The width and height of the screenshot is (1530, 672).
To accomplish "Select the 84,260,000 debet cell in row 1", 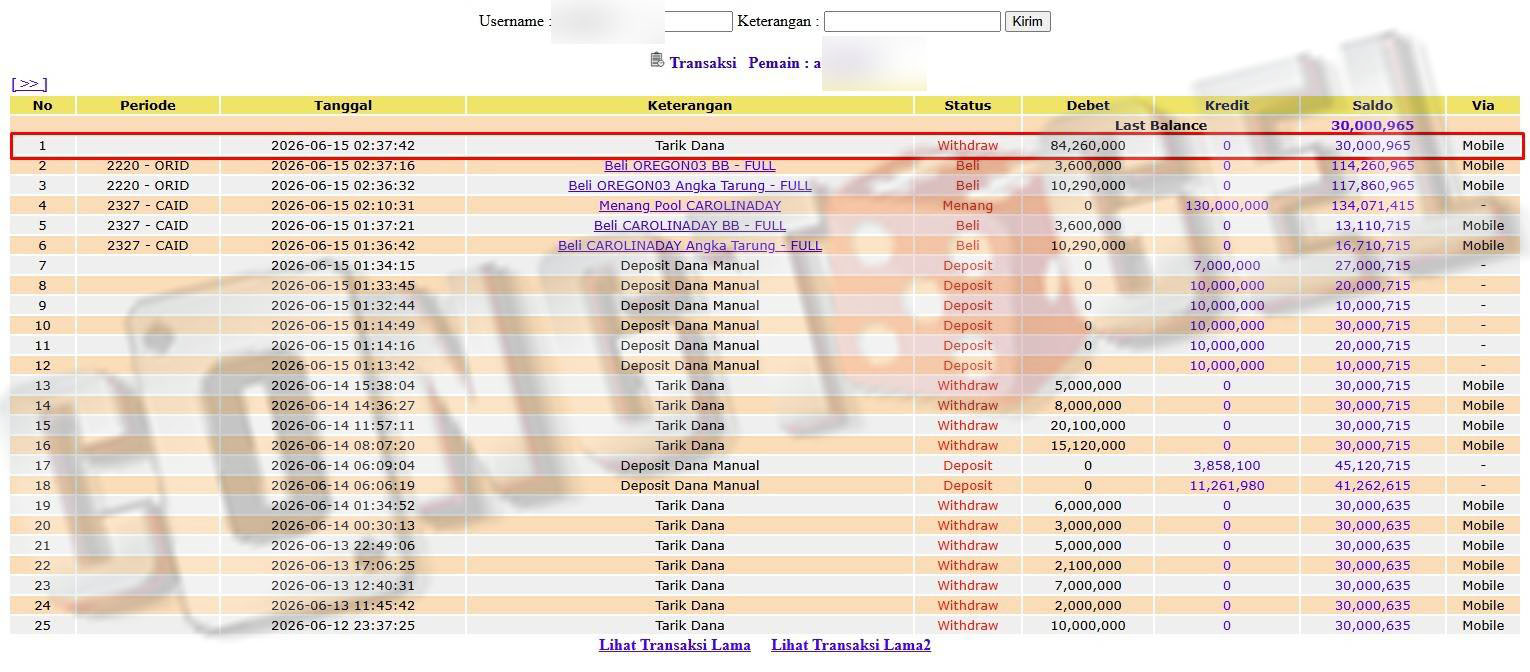I will (1088, 145).
